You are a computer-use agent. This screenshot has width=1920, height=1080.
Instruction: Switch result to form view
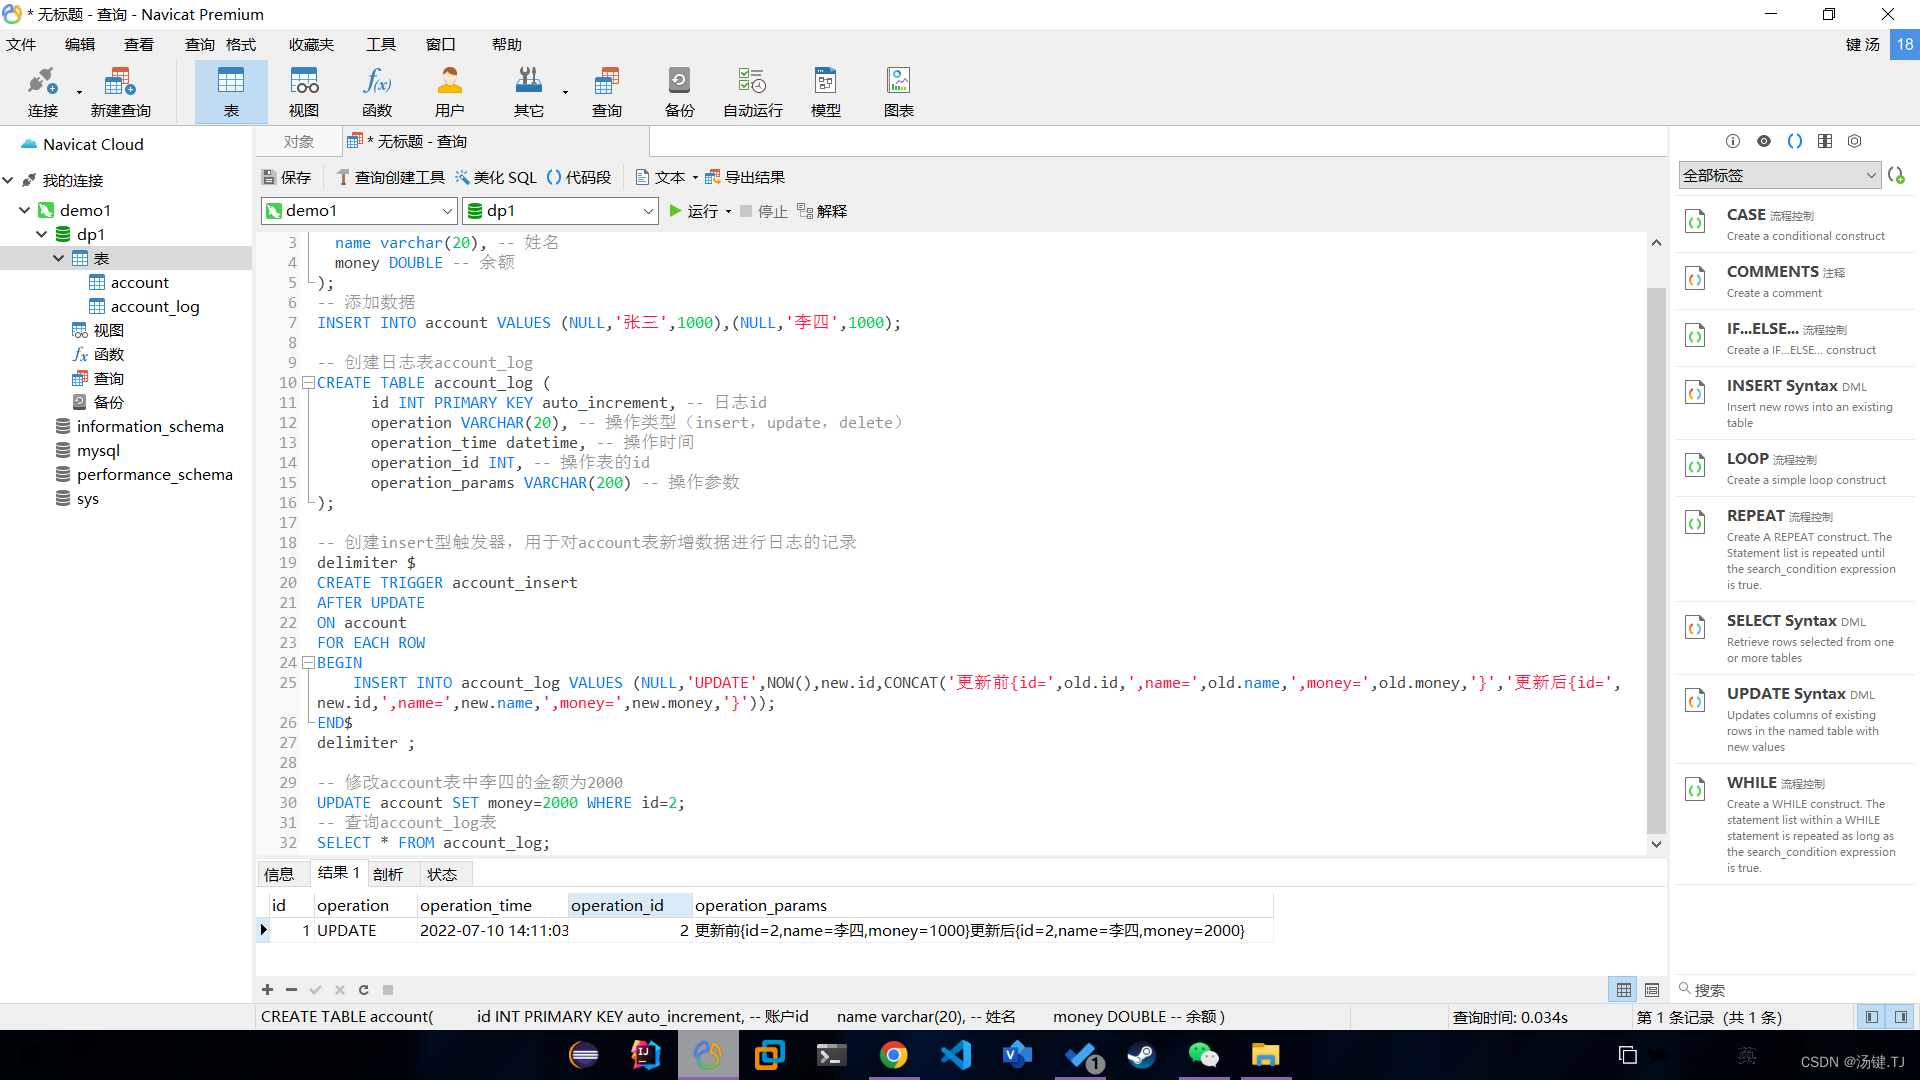(x=1652, y=990)
